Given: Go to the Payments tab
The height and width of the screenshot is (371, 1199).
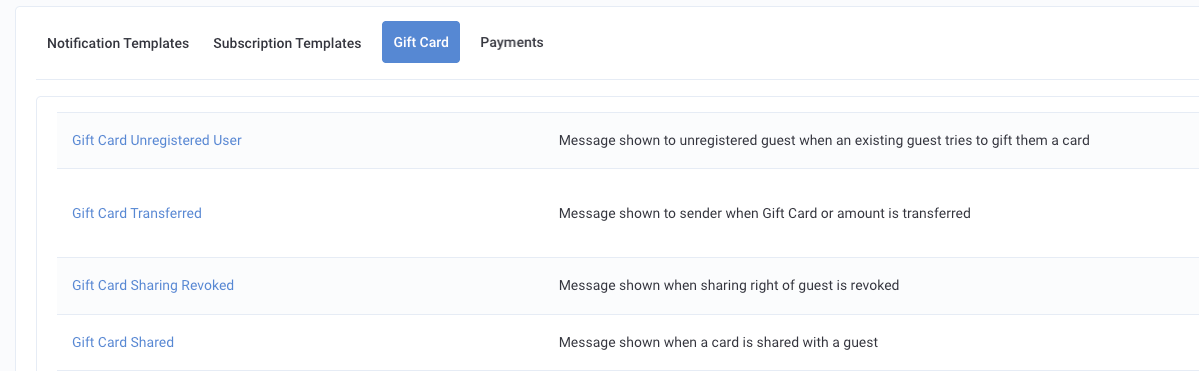Looking at the screenshot, I should [512, 42].
